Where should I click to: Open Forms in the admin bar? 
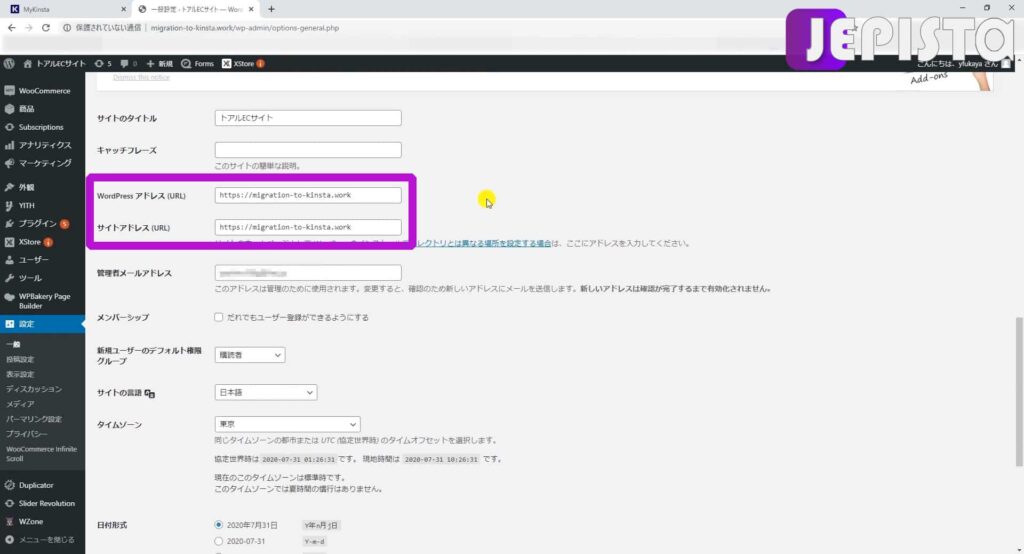tap(197, 63)
